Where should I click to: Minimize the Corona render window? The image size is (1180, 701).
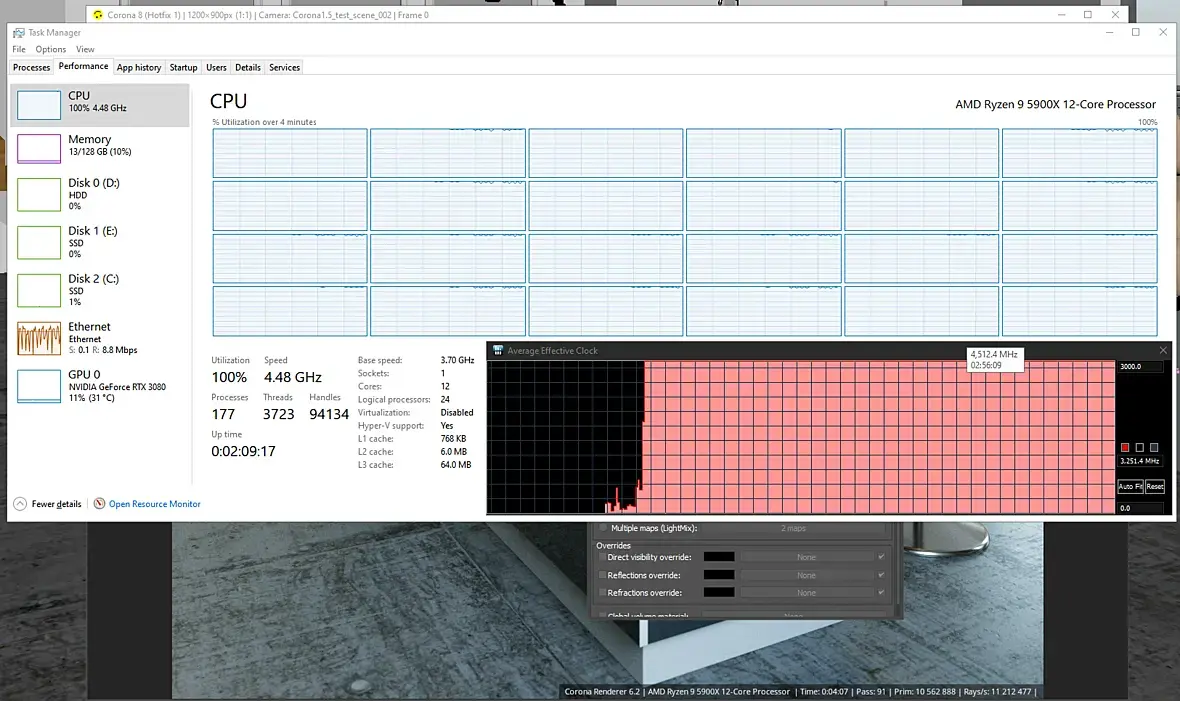[x=1061, y=14]
